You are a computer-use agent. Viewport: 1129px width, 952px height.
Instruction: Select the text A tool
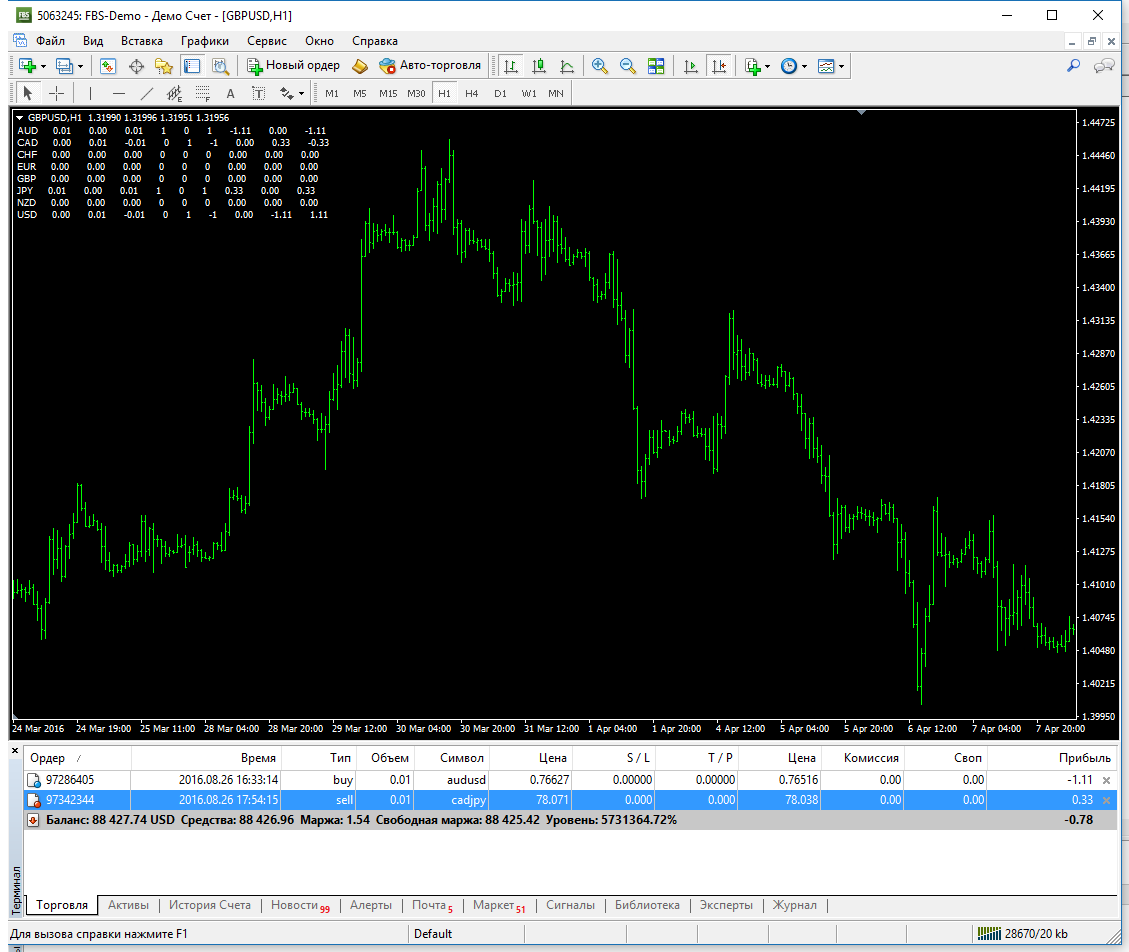pyautogui.click(x=230, y=93)
